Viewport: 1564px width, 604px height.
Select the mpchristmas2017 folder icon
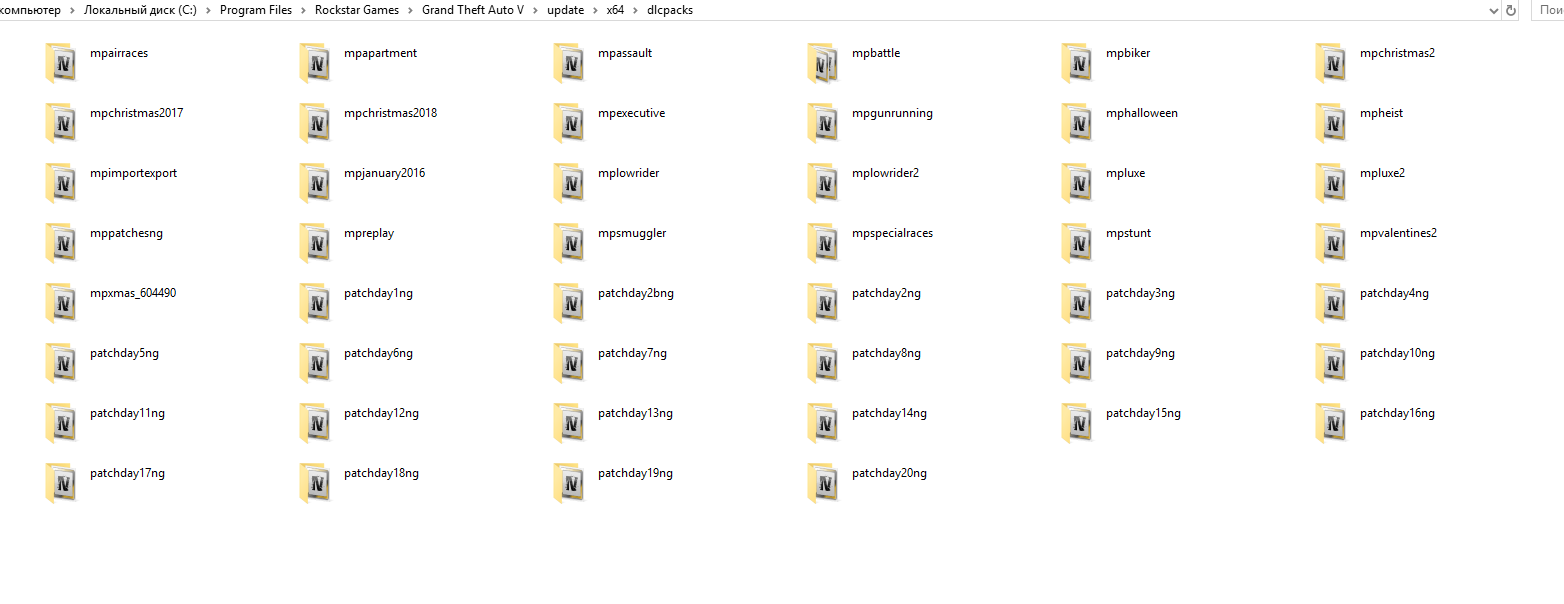pos(61,124)
